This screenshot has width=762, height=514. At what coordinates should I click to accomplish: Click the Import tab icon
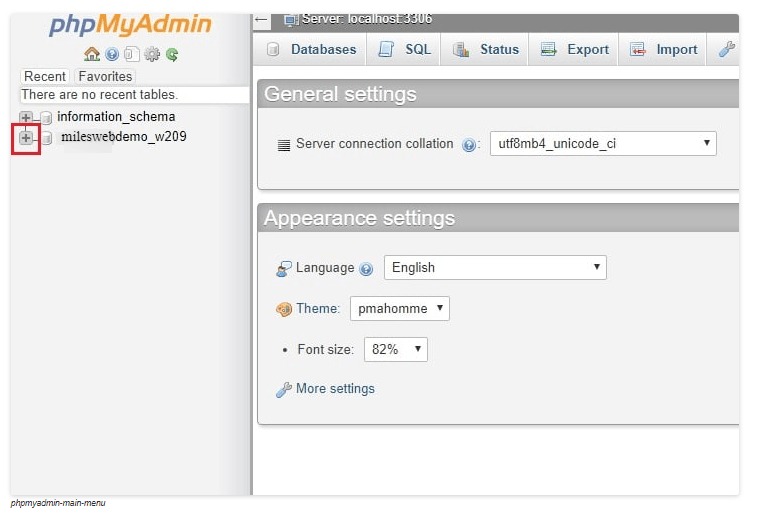[x=637, y=49]
